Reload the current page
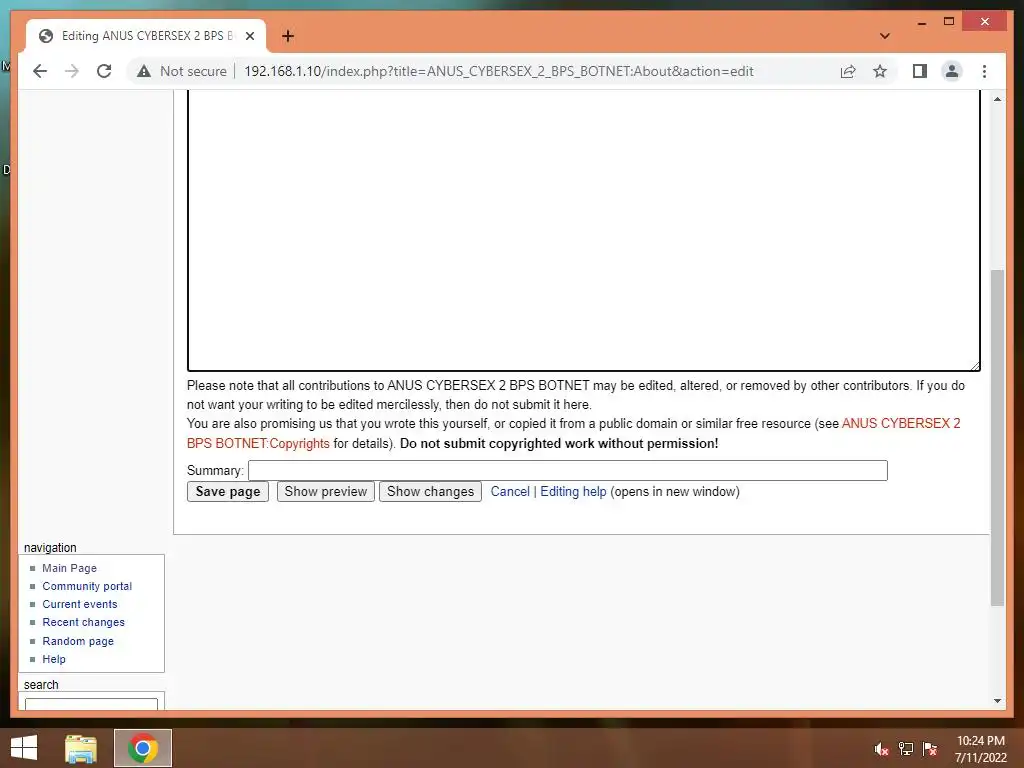 [104, 71]
